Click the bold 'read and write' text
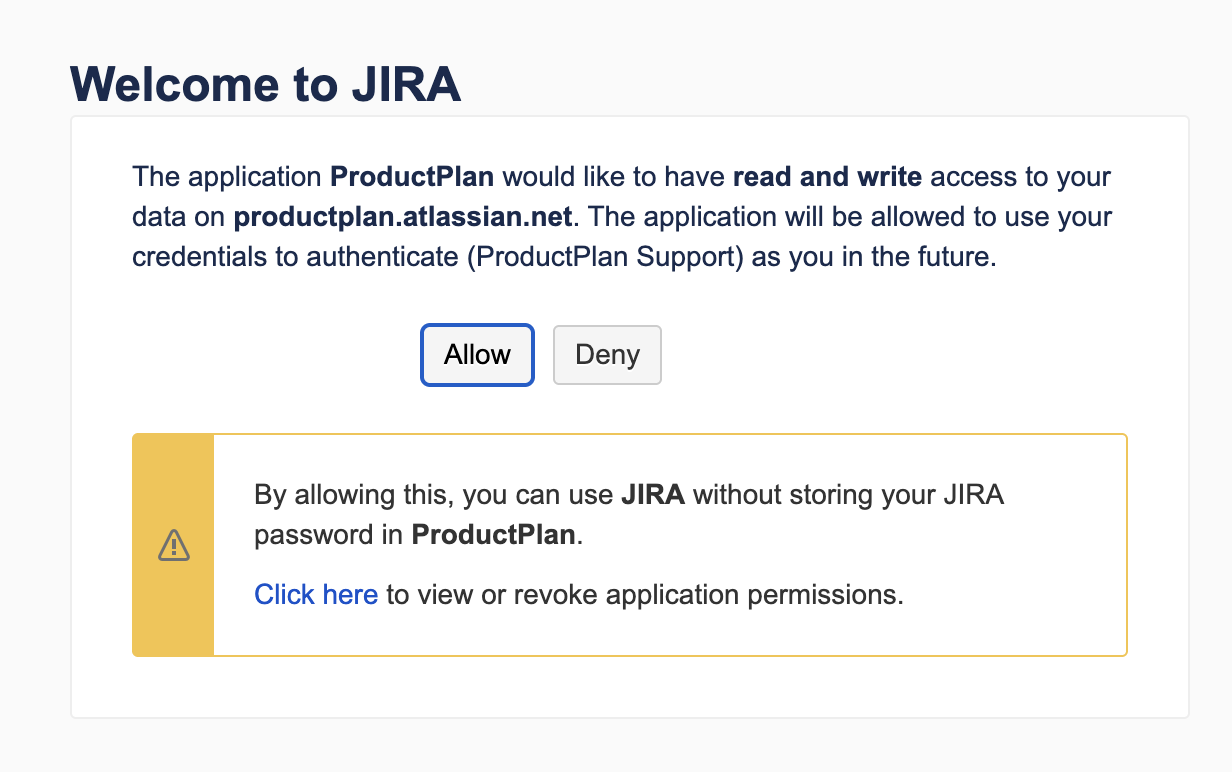 pyautogui.click(x=827, y=176)
